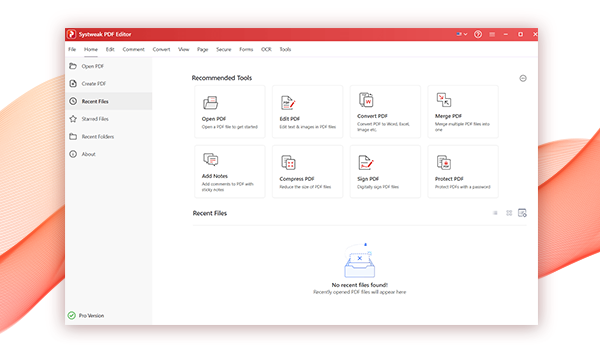600x360 pixels.
Task: Click the Edit PDF tool icon
Action: [x=288, y=103]
